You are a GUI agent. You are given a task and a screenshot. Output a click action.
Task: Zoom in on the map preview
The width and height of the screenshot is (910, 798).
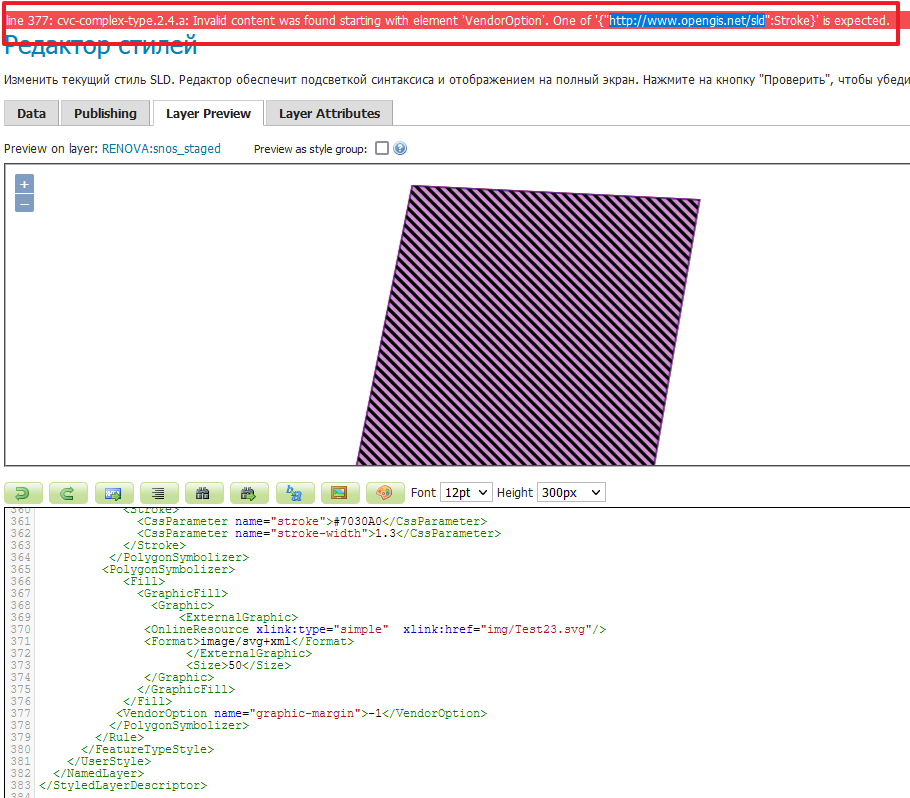[25, 184]
